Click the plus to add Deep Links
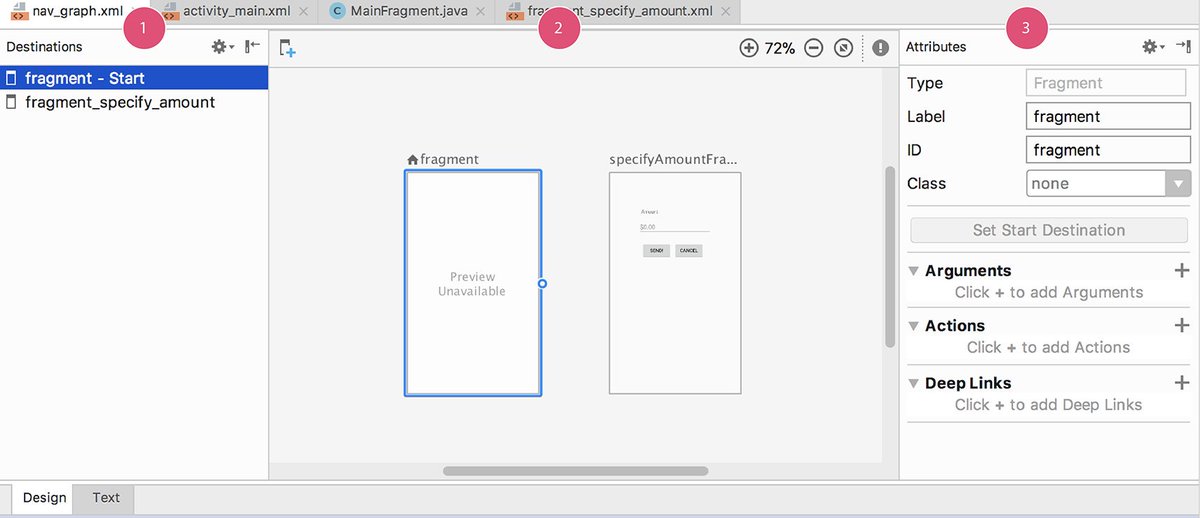The height and width of the screenshot is (518, 1200). [x=1182, y=383]
